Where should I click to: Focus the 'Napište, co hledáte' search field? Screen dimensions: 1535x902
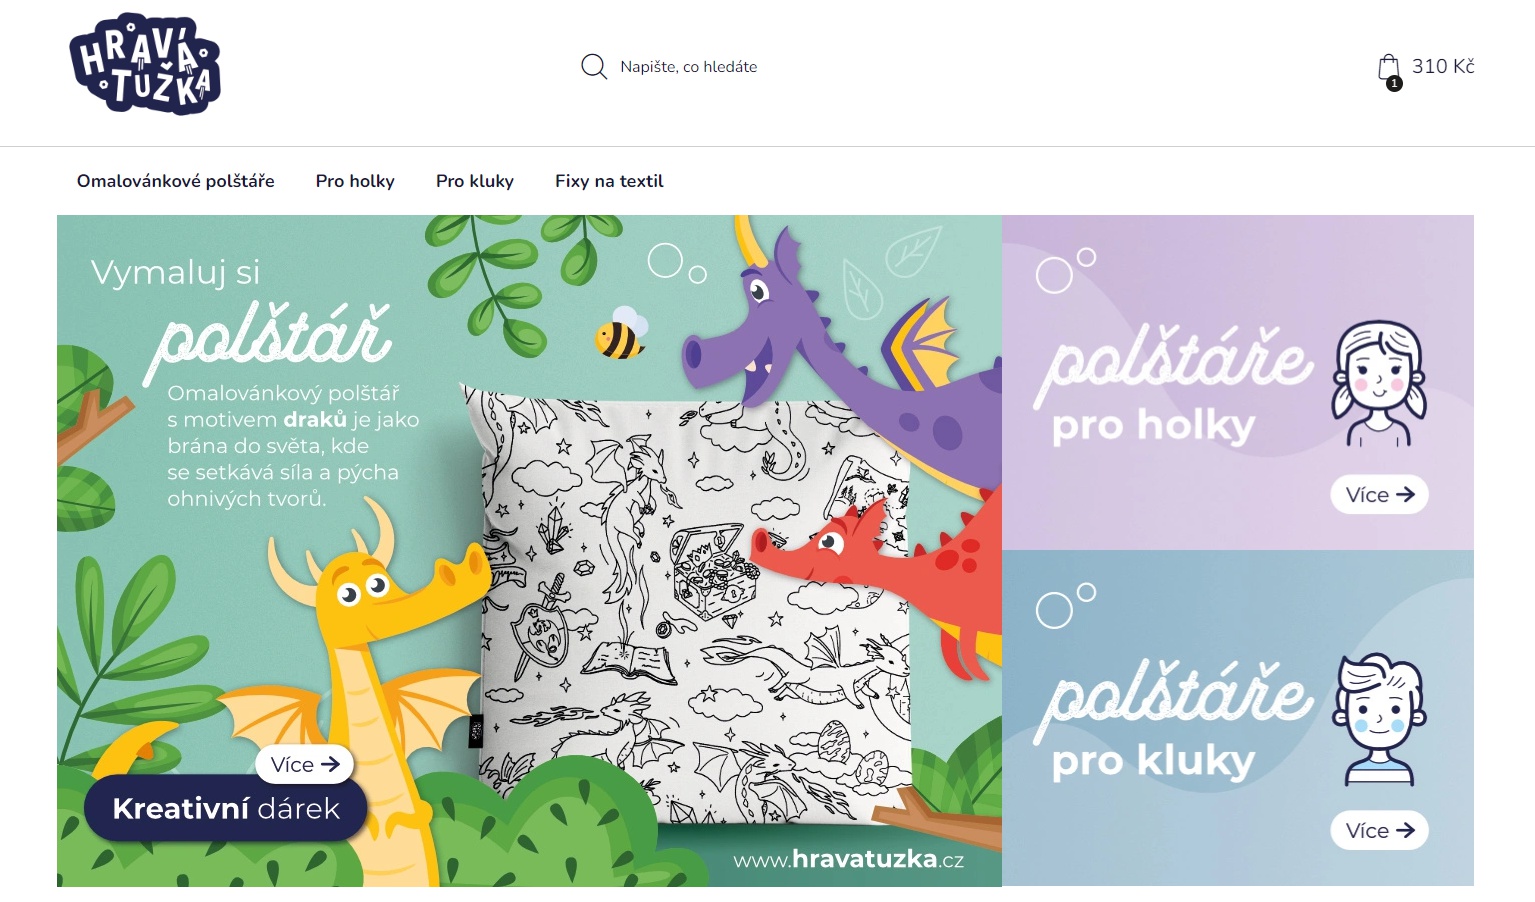688,67
